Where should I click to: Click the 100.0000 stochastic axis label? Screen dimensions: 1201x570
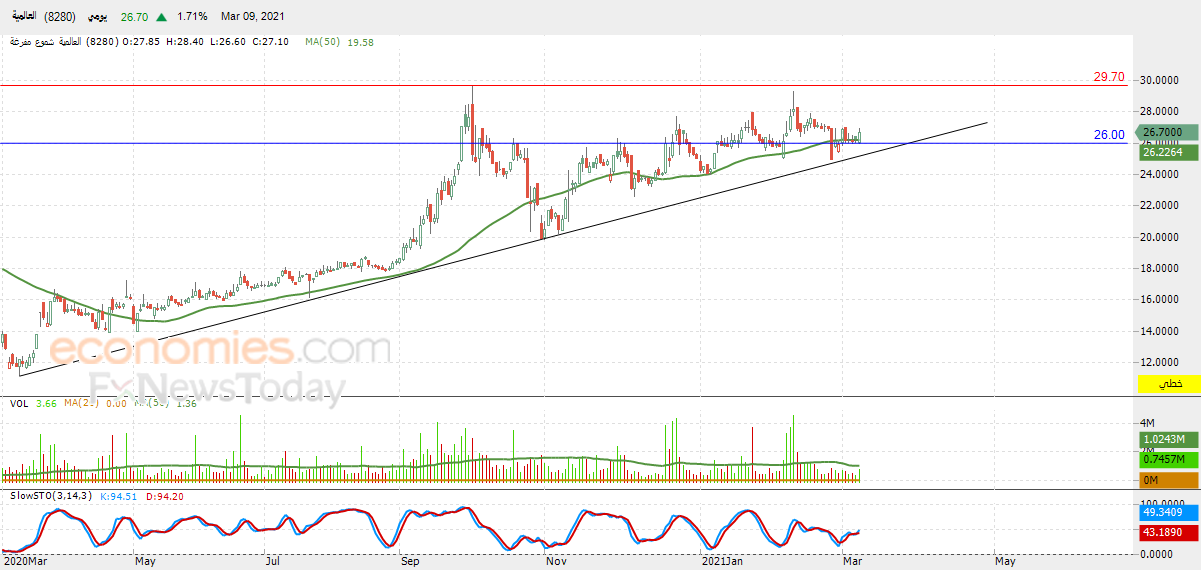point(1164,505)
